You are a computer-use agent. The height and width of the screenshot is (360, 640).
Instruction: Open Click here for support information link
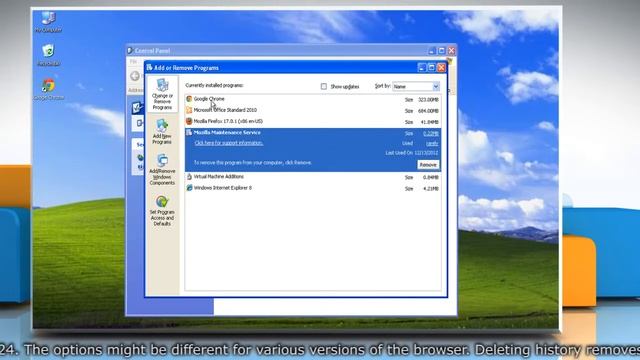[229, 143]
